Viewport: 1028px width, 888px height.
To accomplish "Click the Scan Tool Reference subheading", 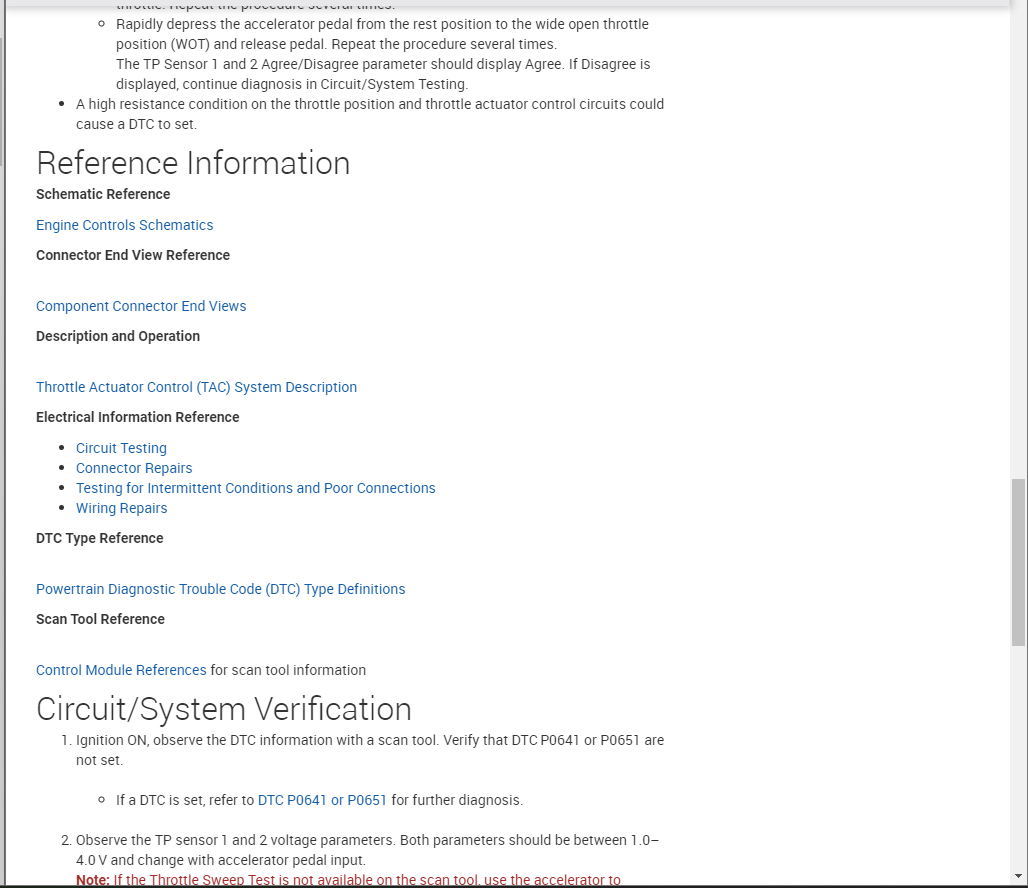I will pyautogui.click(x=100, y=619).
